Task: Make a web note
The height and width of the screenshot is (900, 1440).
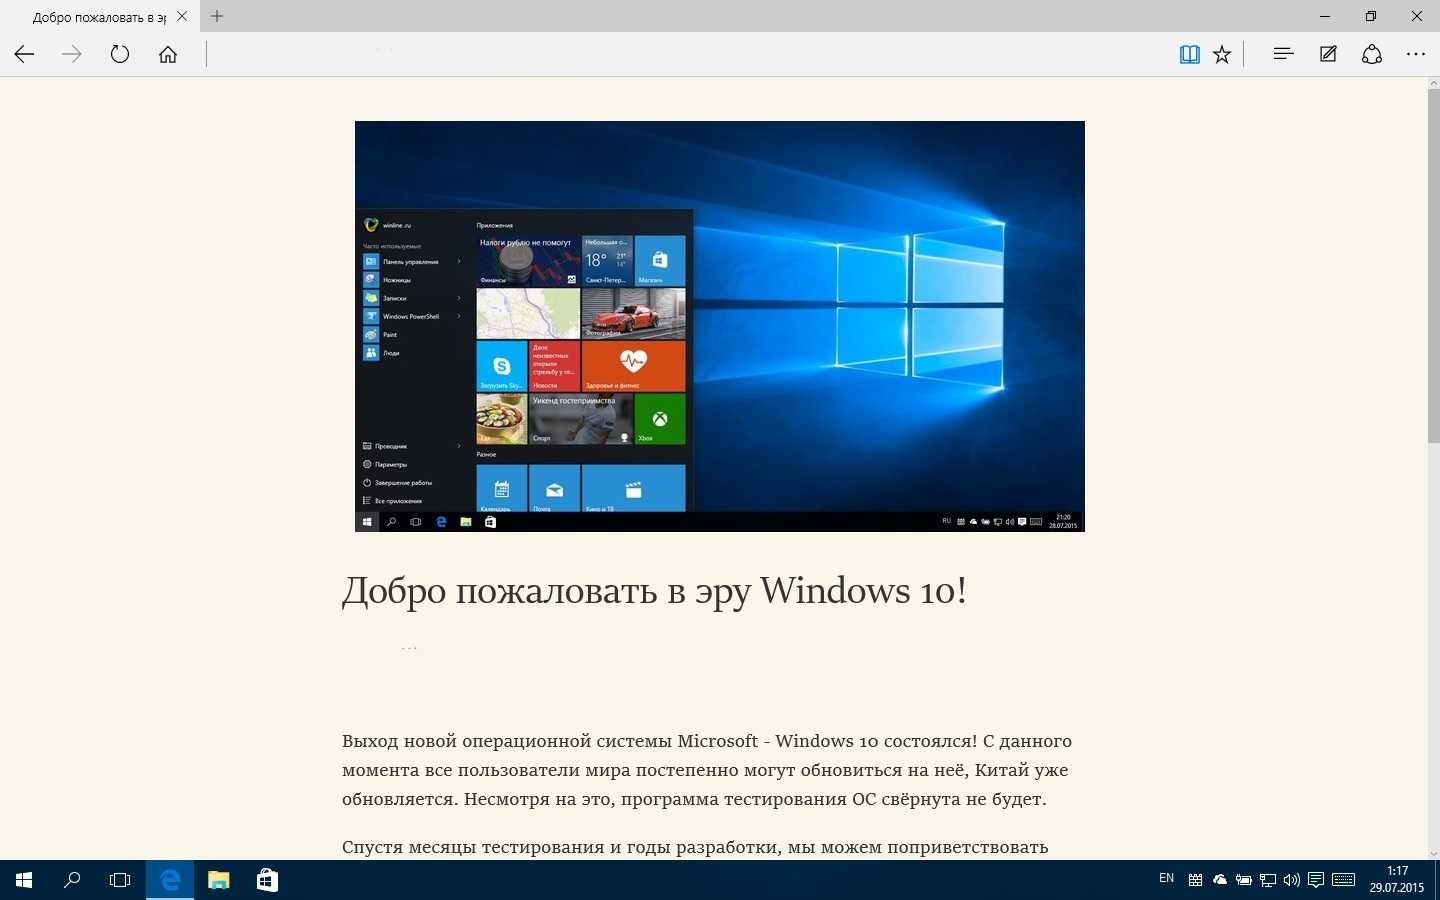Action: pos(1328,54)
